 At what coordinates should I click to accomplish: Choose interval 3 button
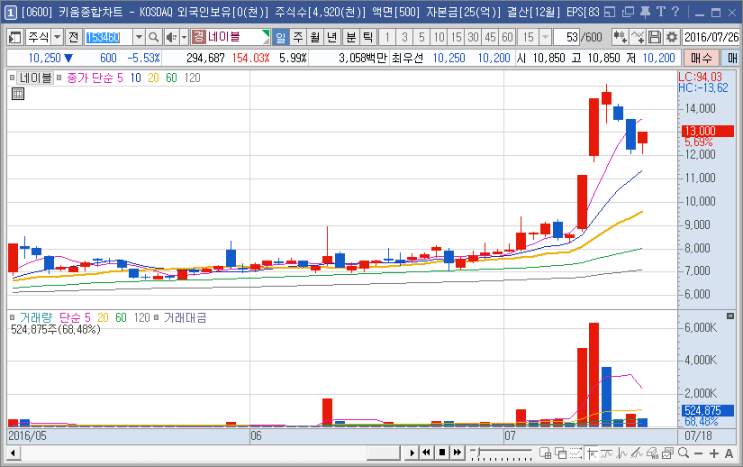pyautogui.click(x=404, y=37)
